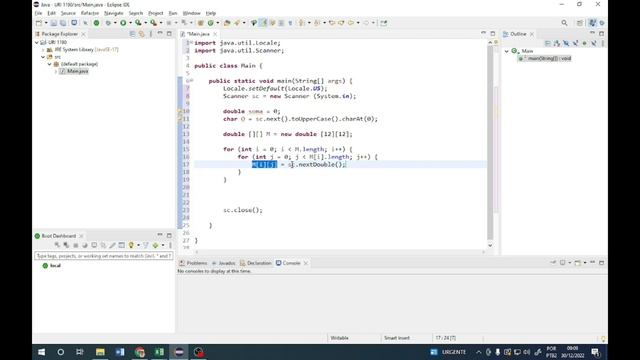Select main(String[]) method in Outline
Viewport: 640px width, 360px height.
point(545,58)
